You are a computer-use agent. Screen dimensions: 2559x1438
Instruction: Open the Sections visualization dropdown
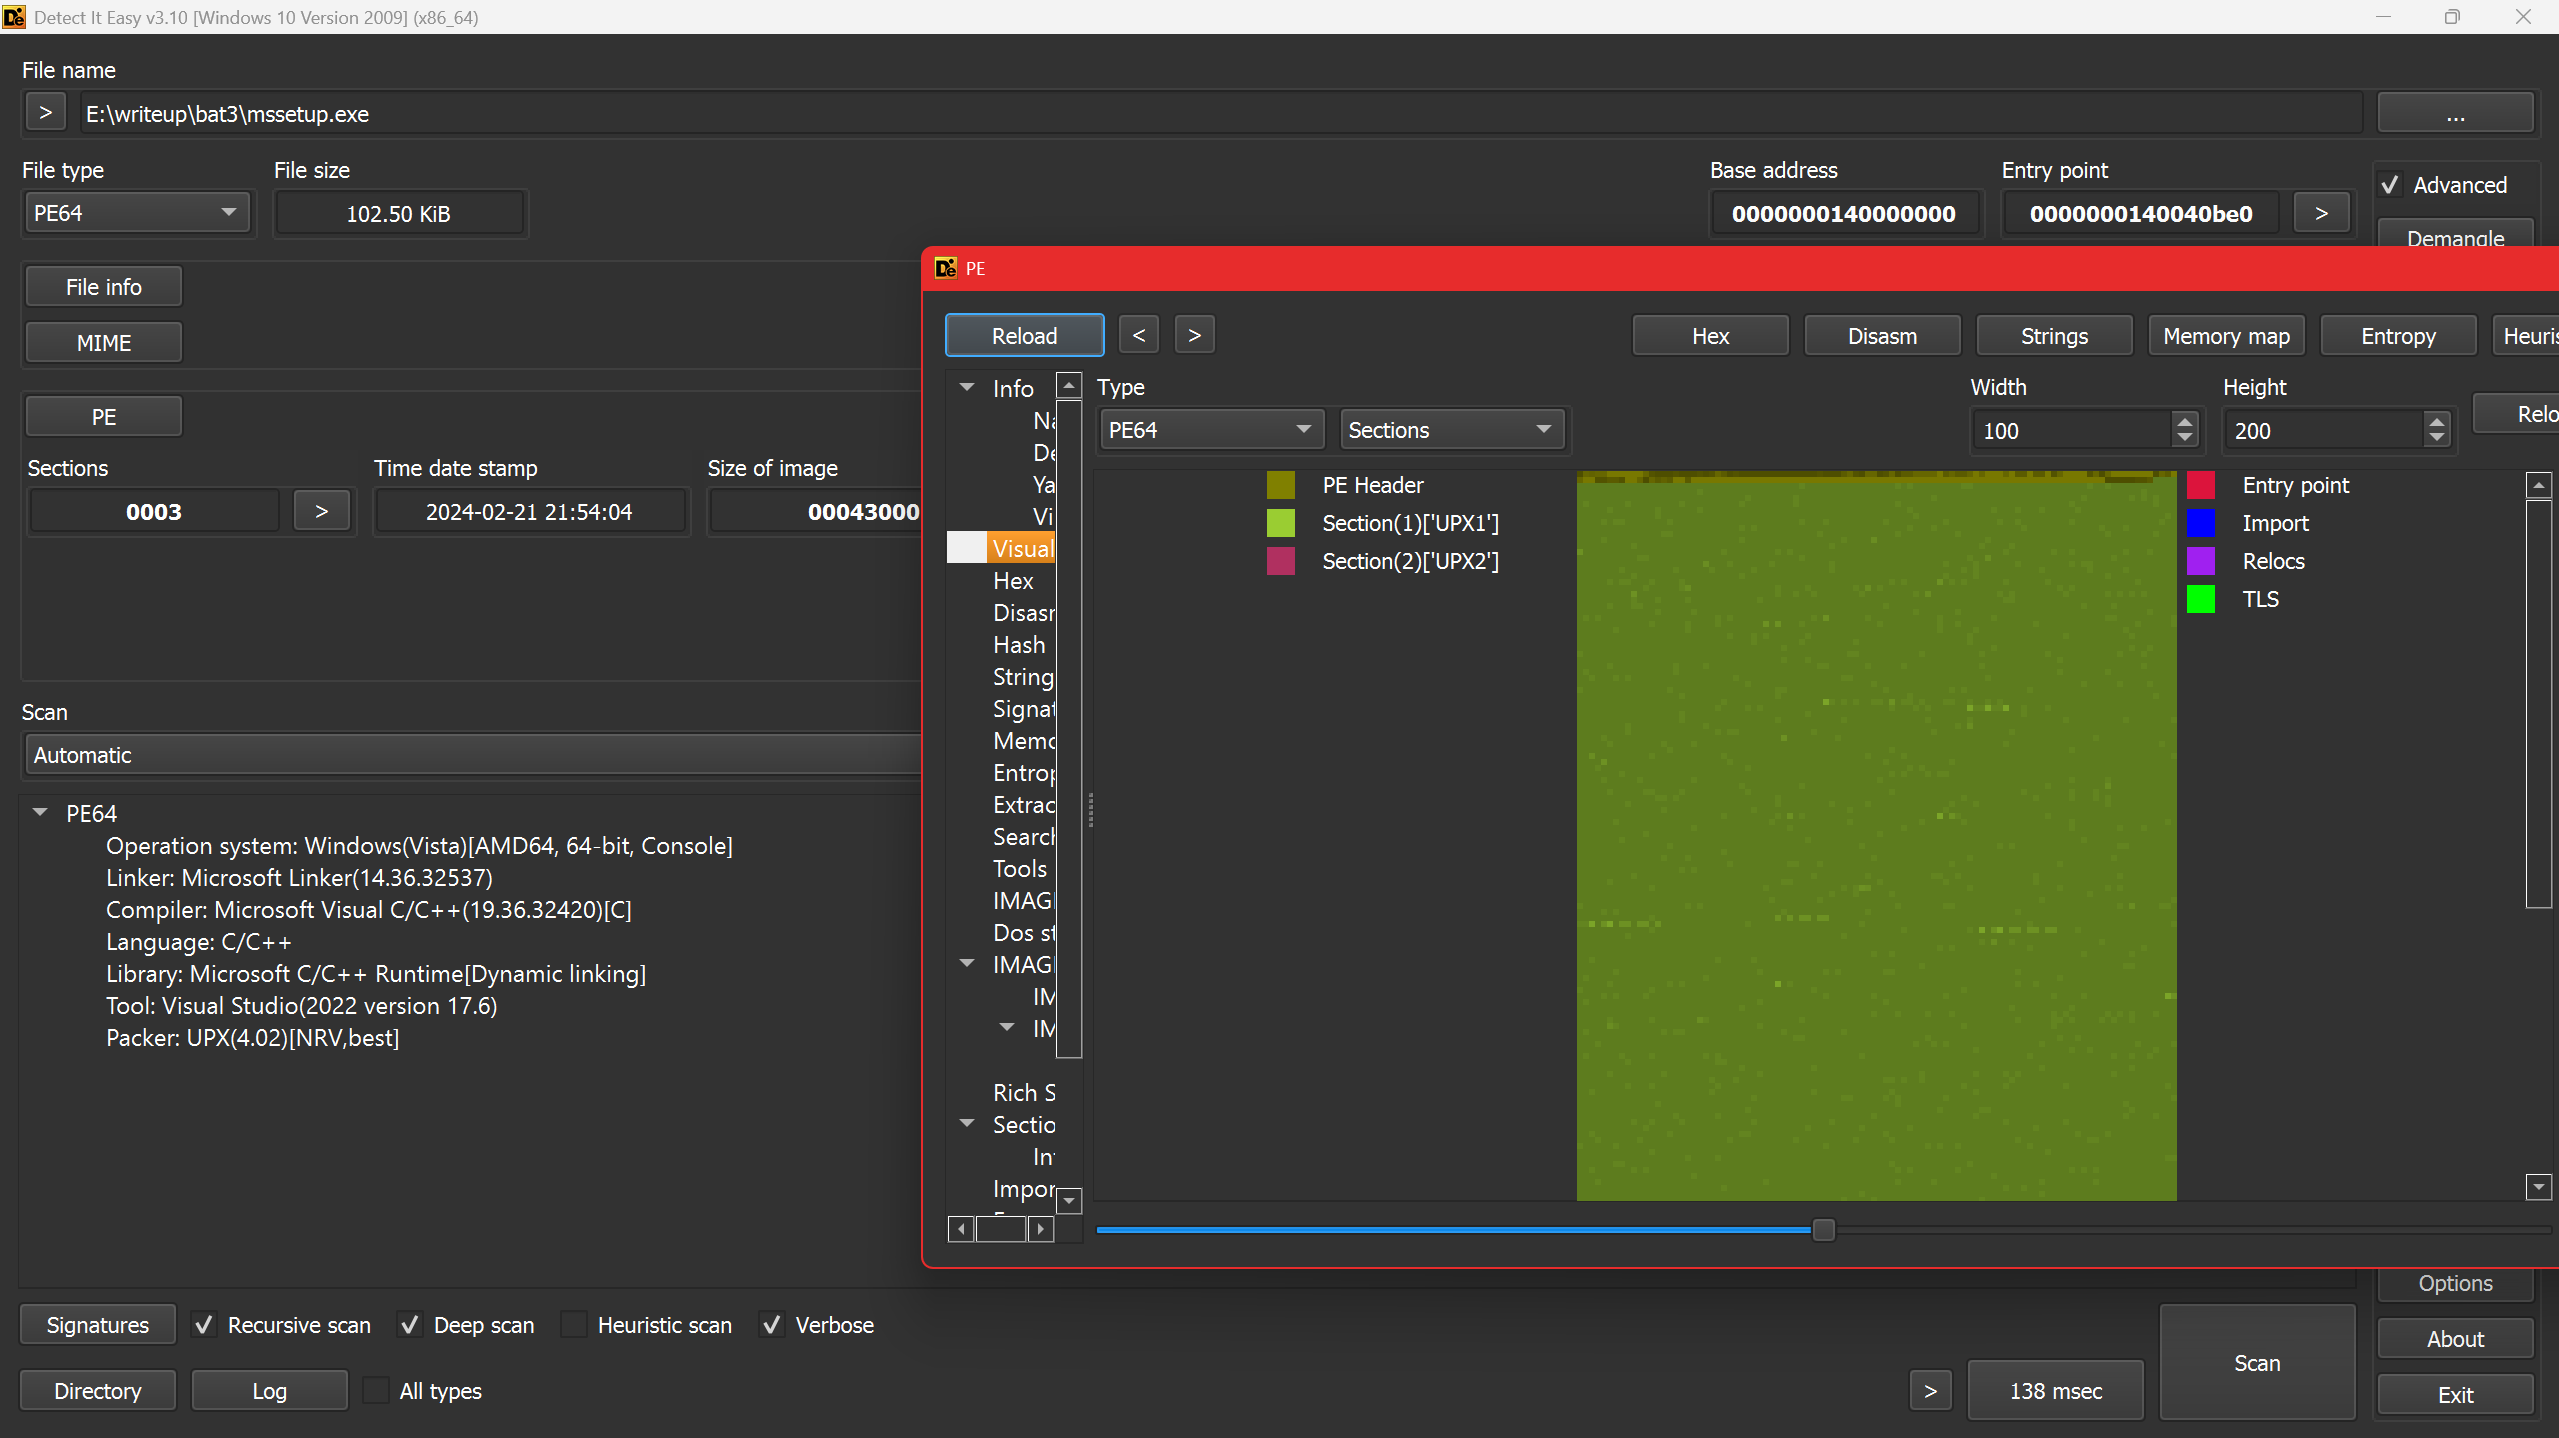pos(1450,430)
